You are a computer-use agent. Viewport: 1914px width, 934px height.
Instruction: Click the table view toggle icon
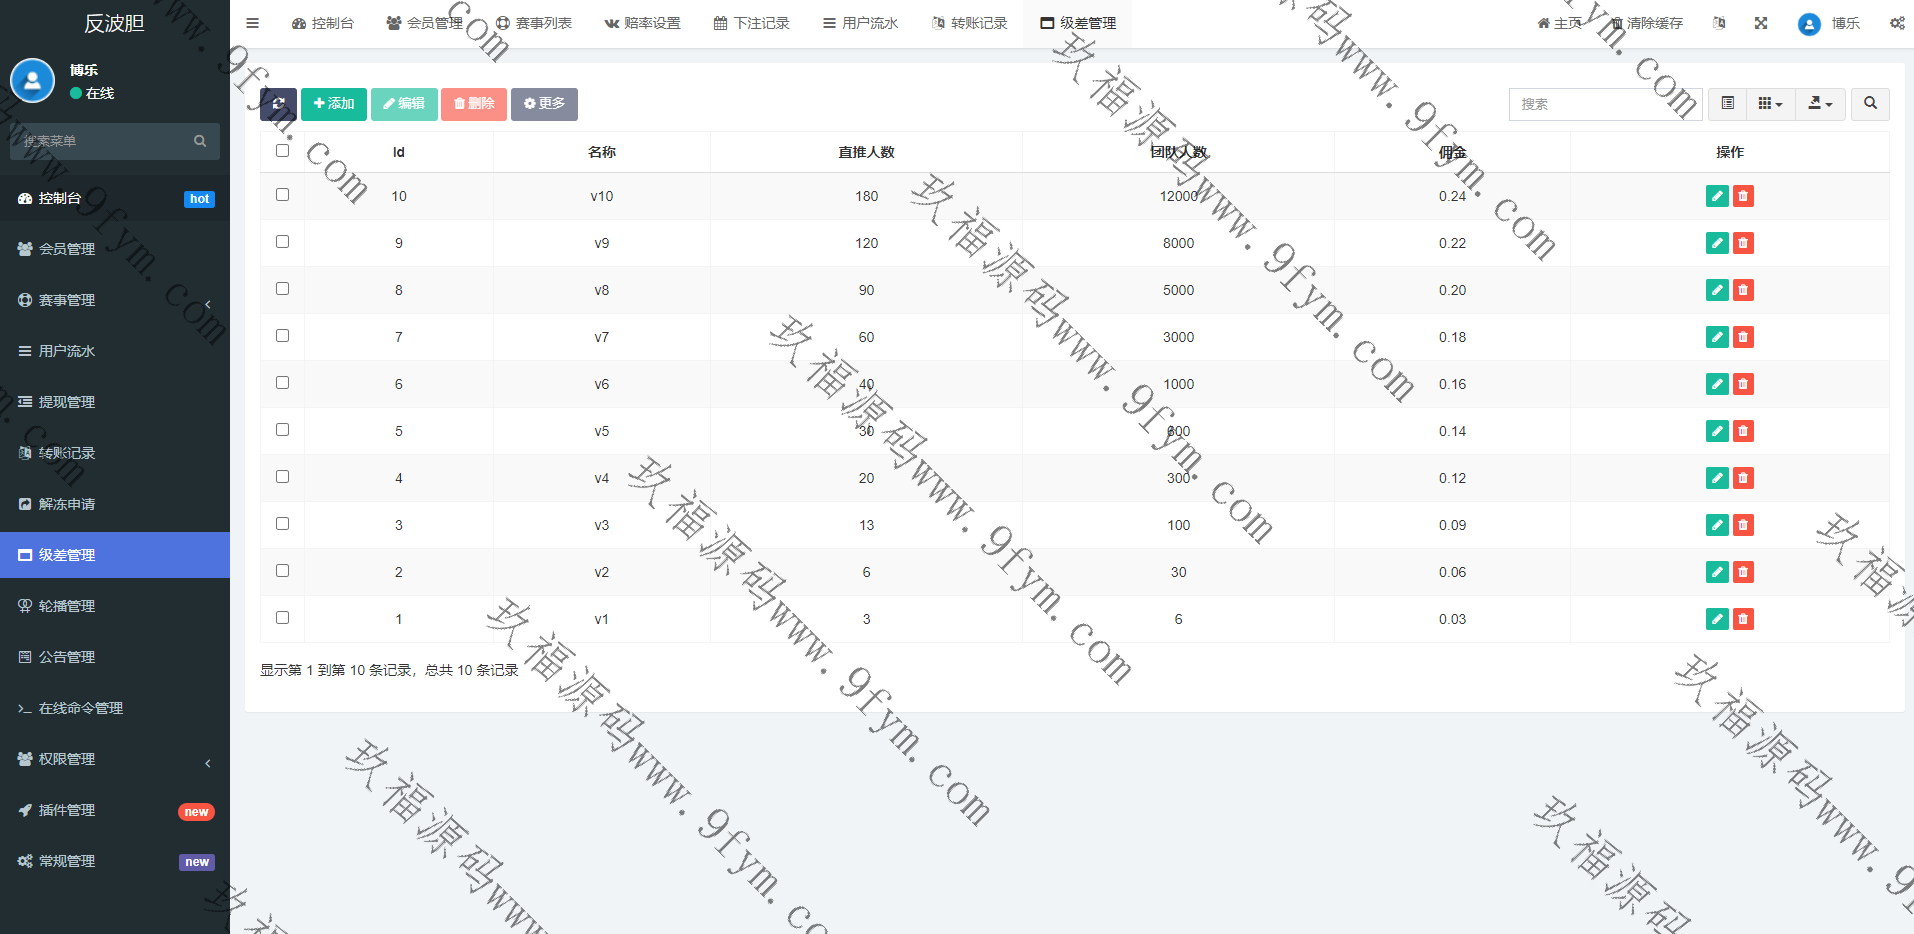tap(1727, 104)
